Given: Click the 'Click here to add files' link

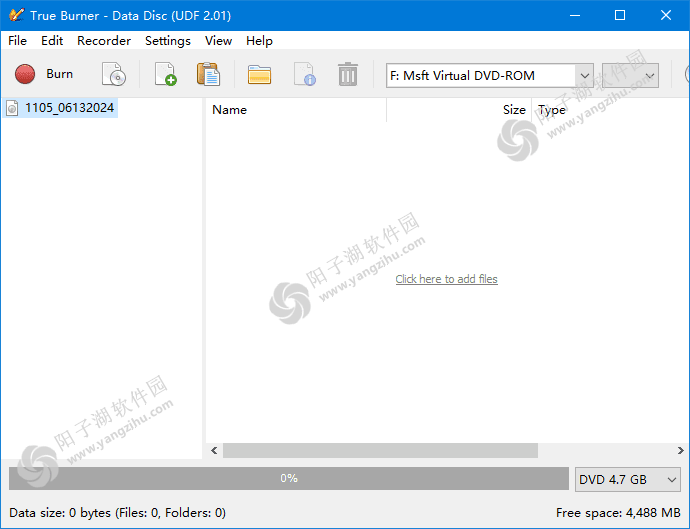Looking at the screenshot, I should (446, 279).
